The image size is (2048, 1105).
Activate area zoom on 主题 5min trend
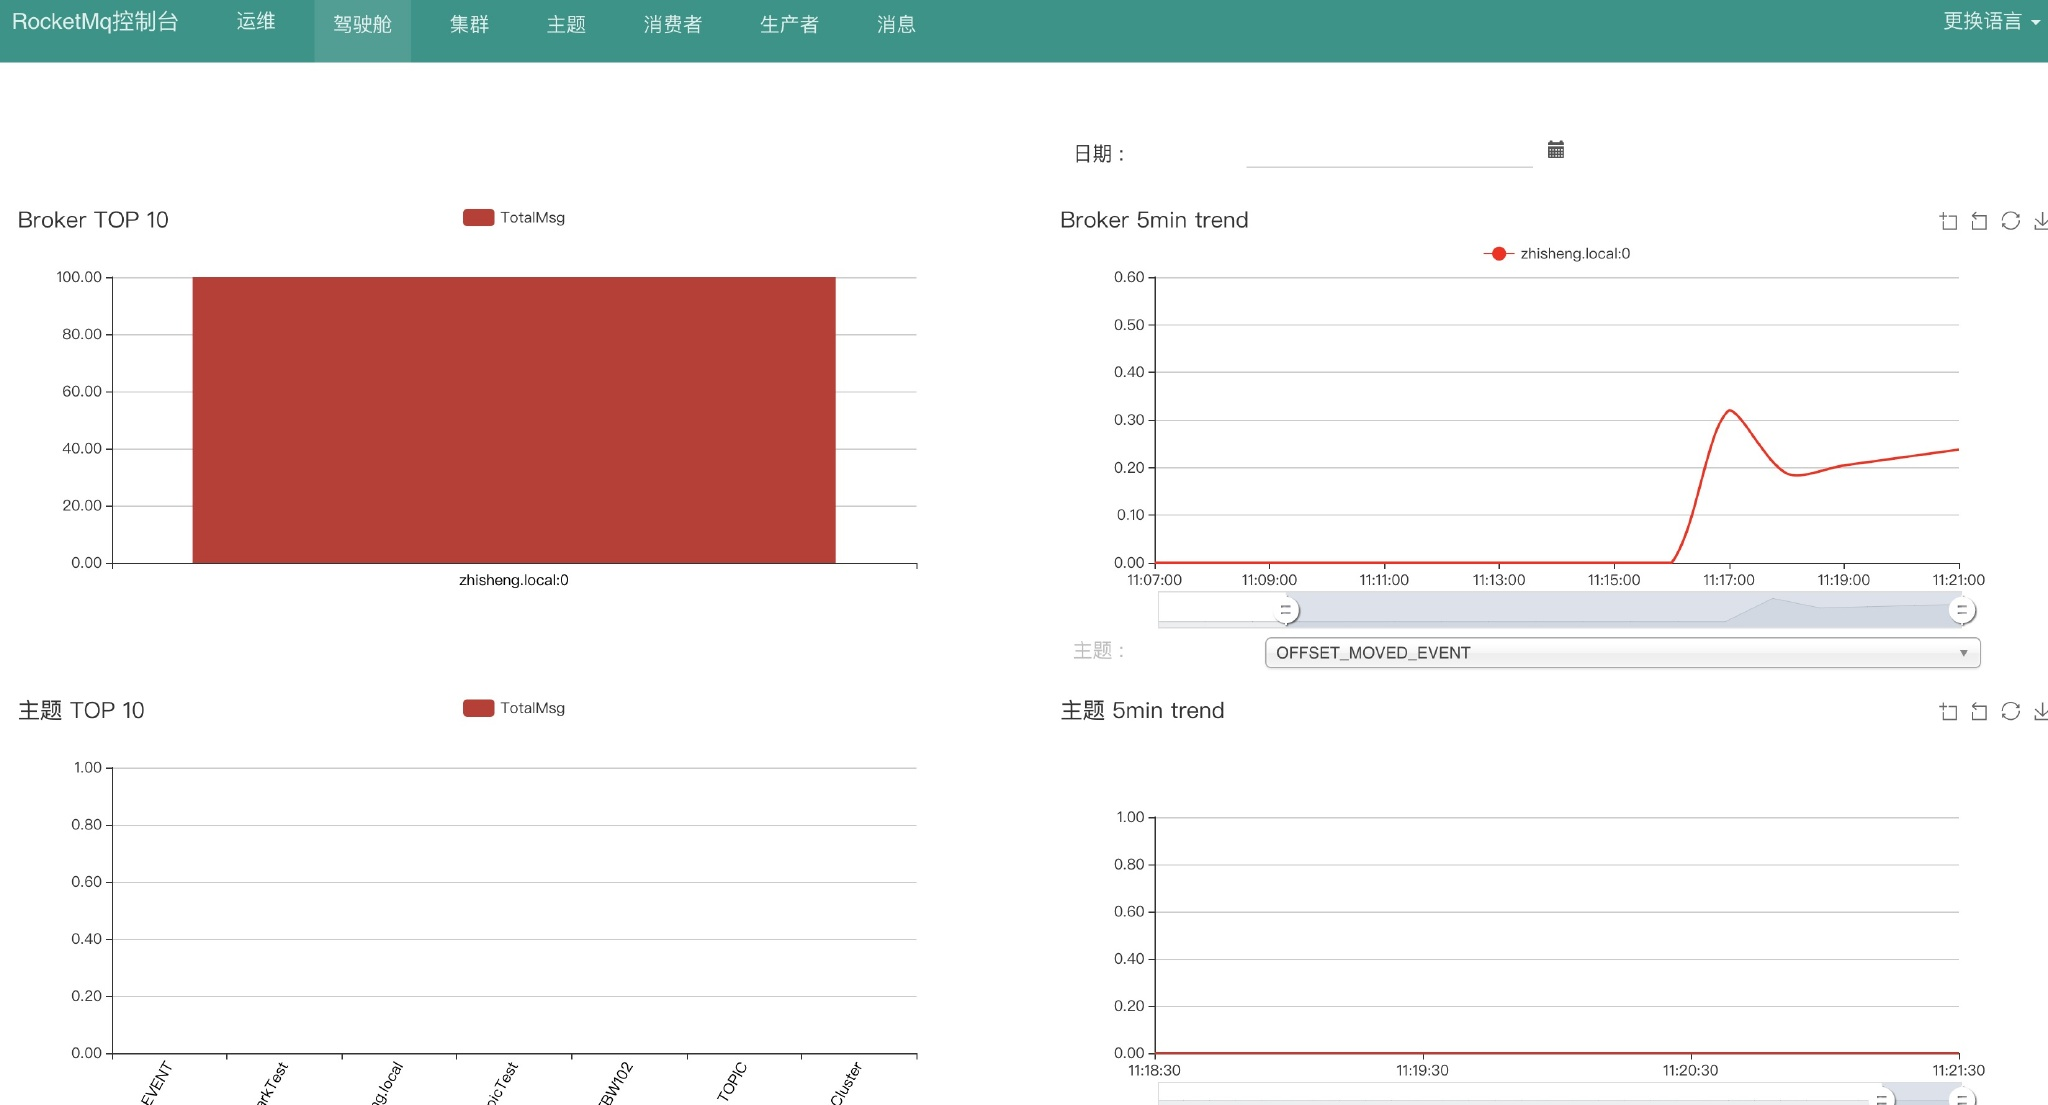pos(1948,711)
